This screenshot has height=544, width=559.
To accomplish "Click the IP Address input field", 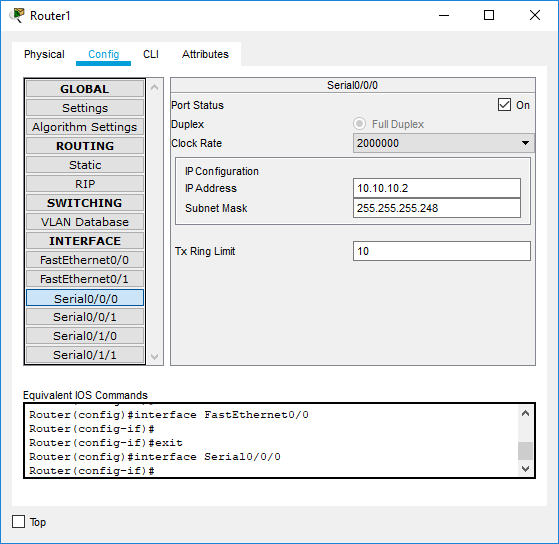I will point(437,188).
